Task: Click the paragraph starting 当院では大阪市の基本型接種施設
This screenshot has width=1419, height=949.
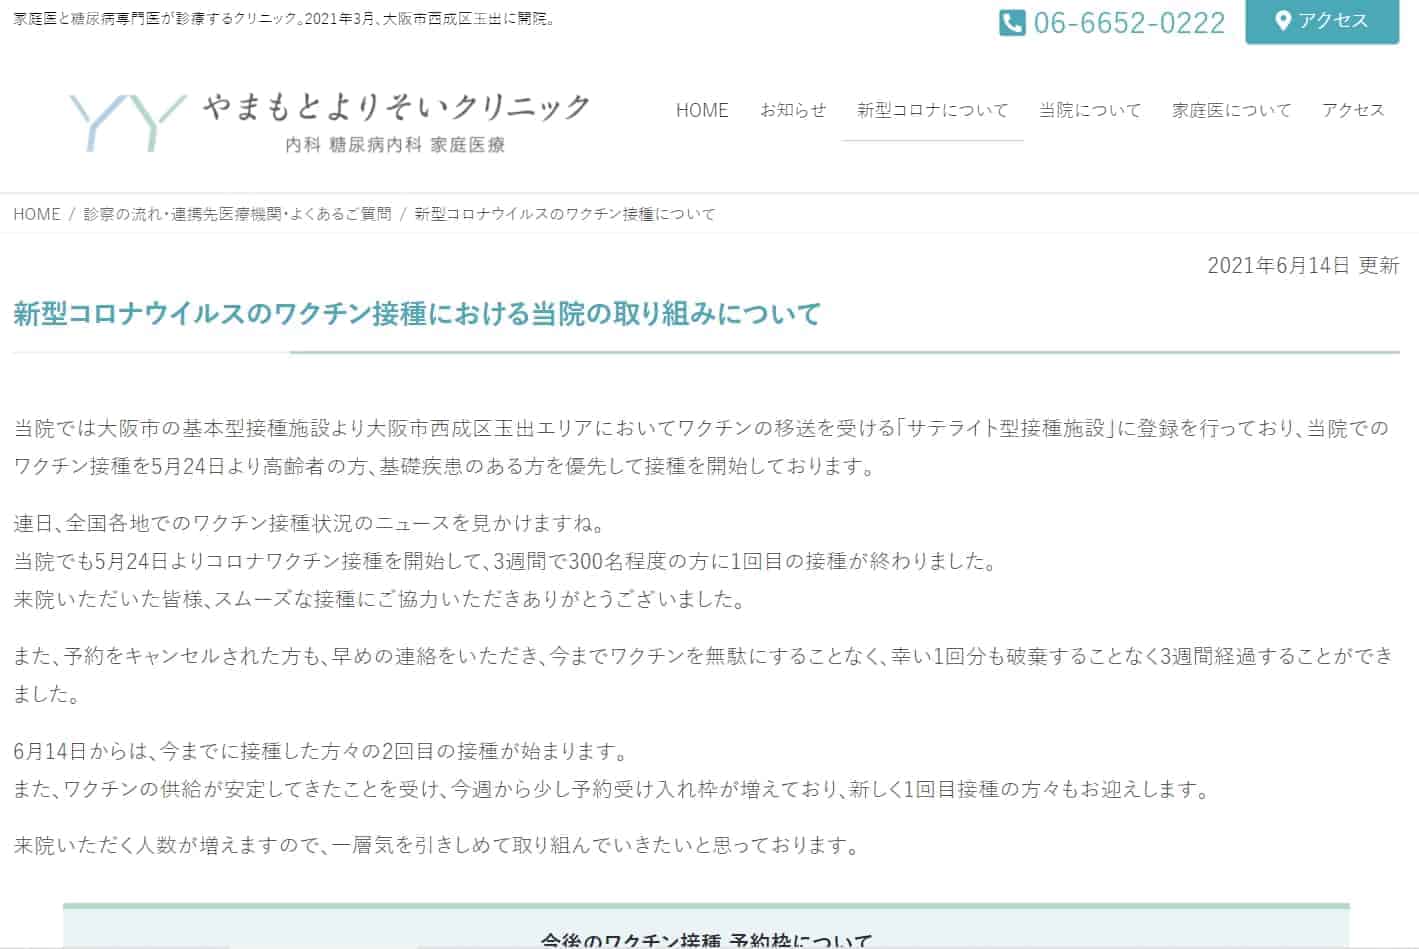Action: (x=702, y=447)
